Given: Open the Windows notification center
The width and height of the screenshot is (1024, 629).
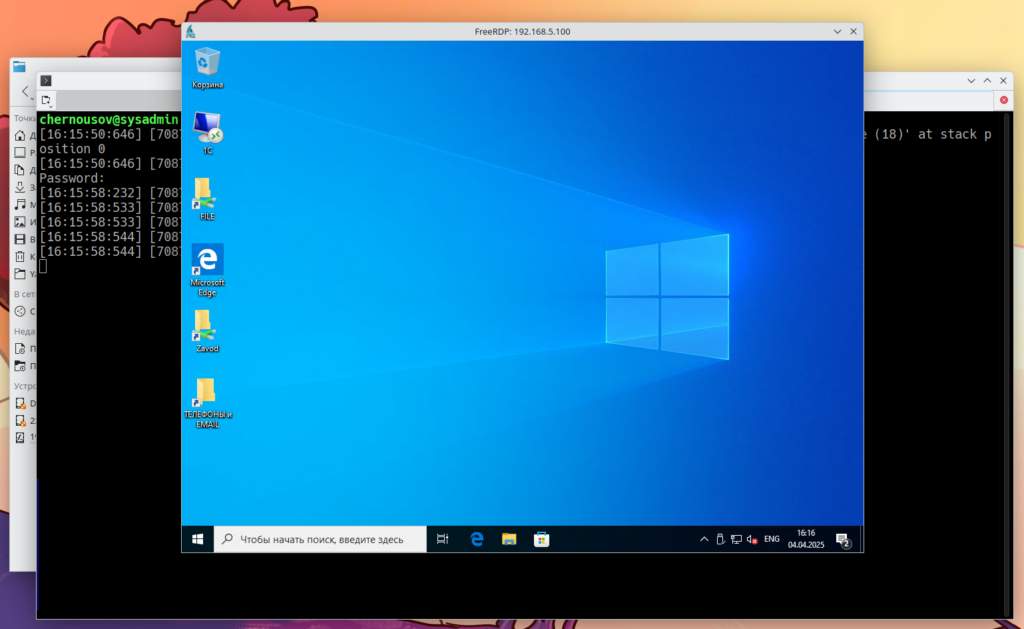Looking at the screenshot, I should click(x=844, y=540).
